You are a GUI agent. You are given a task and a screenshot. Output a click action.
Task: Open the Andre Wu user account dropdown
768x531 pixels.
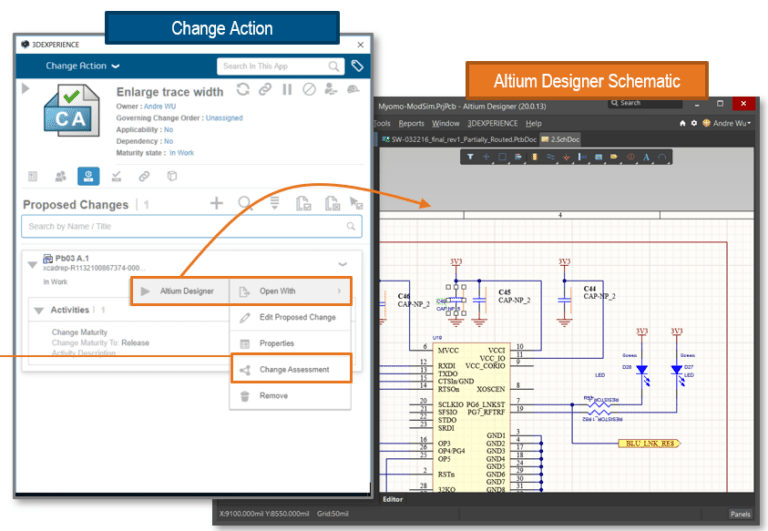point(729,123)
